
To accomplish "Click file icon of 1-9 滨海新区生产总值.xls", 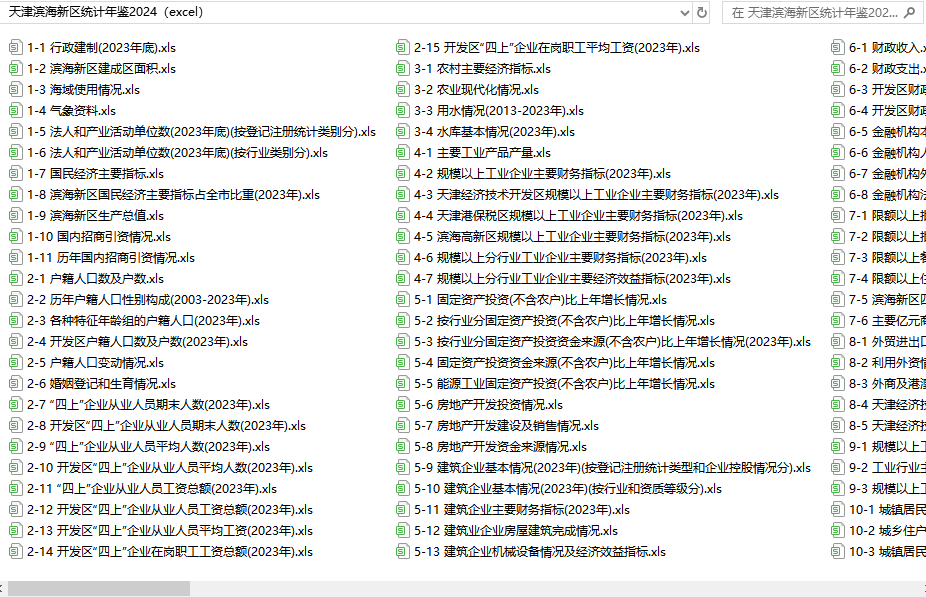I will [x=16, y=216].
